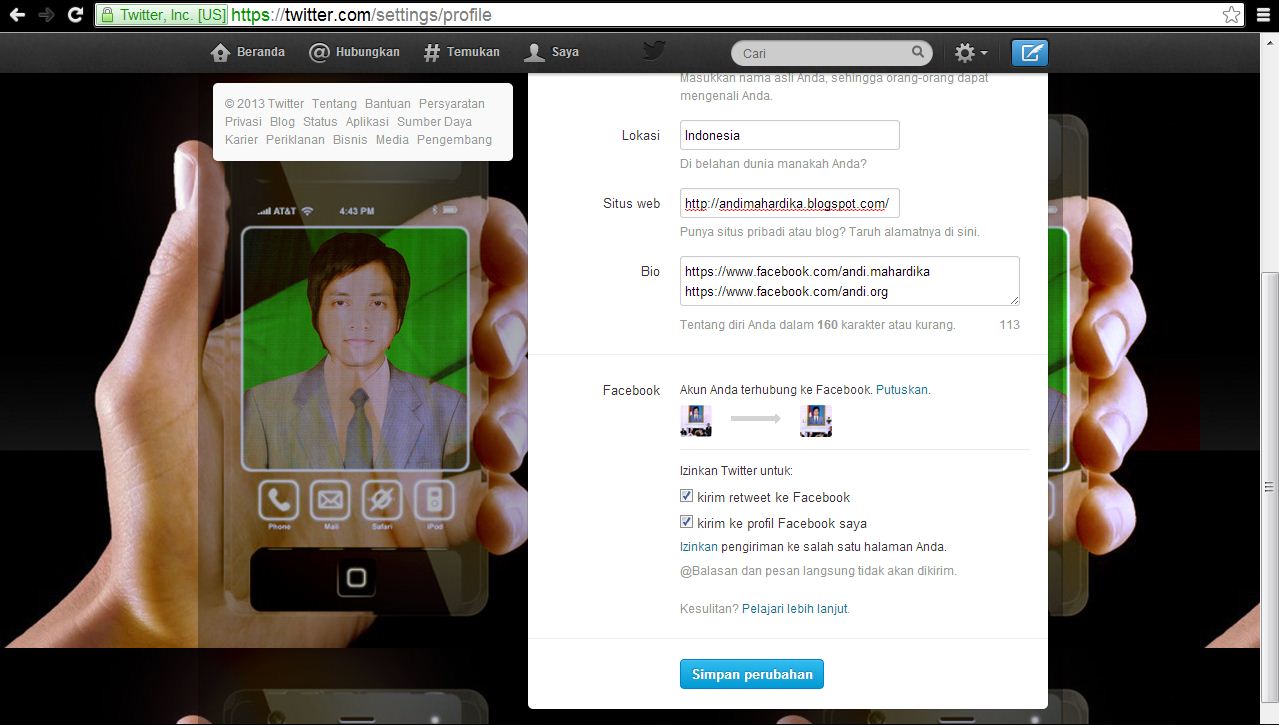This screenshot has height=725, width=1279.
Task: Open the Bantuan footer link
Action: (388, 104)
